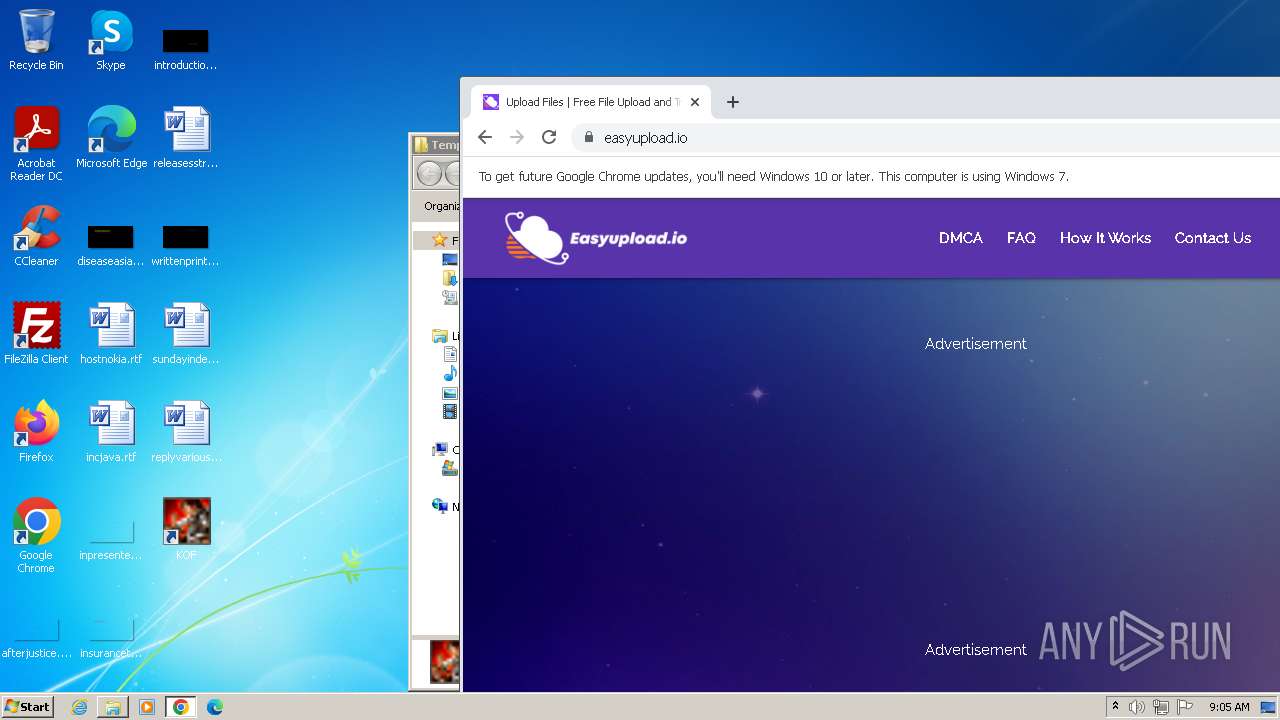
Task: Select Favorites star in Explorer sidebar
Action: click(439, 240)
